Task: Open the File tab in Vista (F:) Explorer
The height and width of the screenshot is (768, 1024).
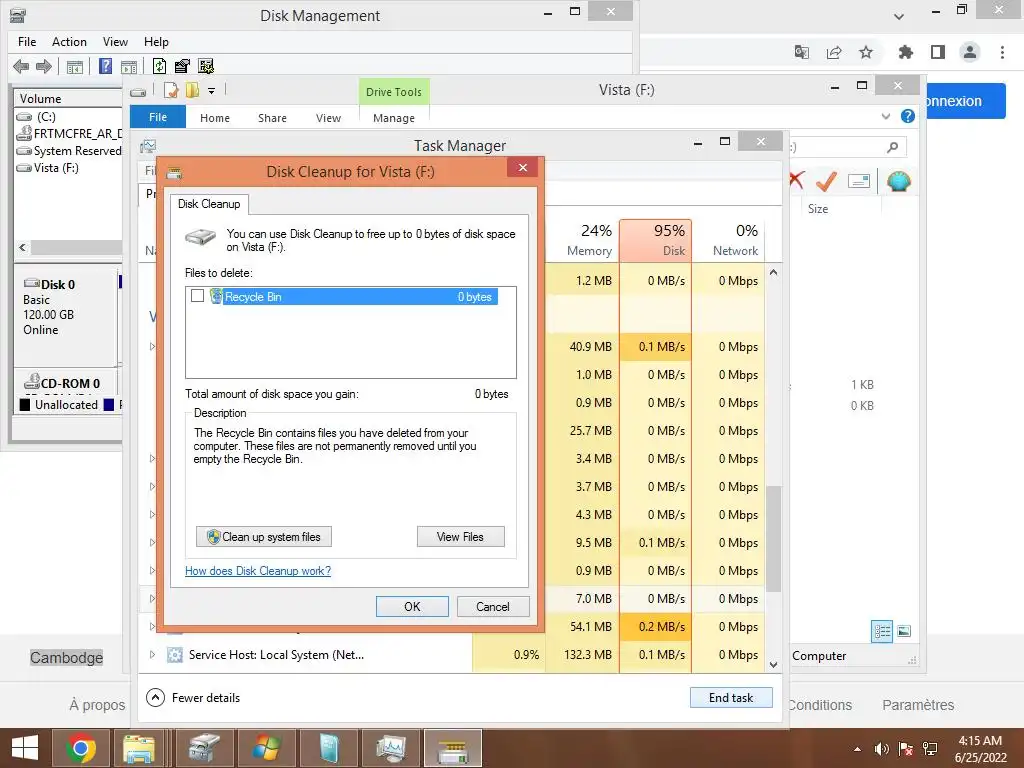Action: [x=158, y=117]
